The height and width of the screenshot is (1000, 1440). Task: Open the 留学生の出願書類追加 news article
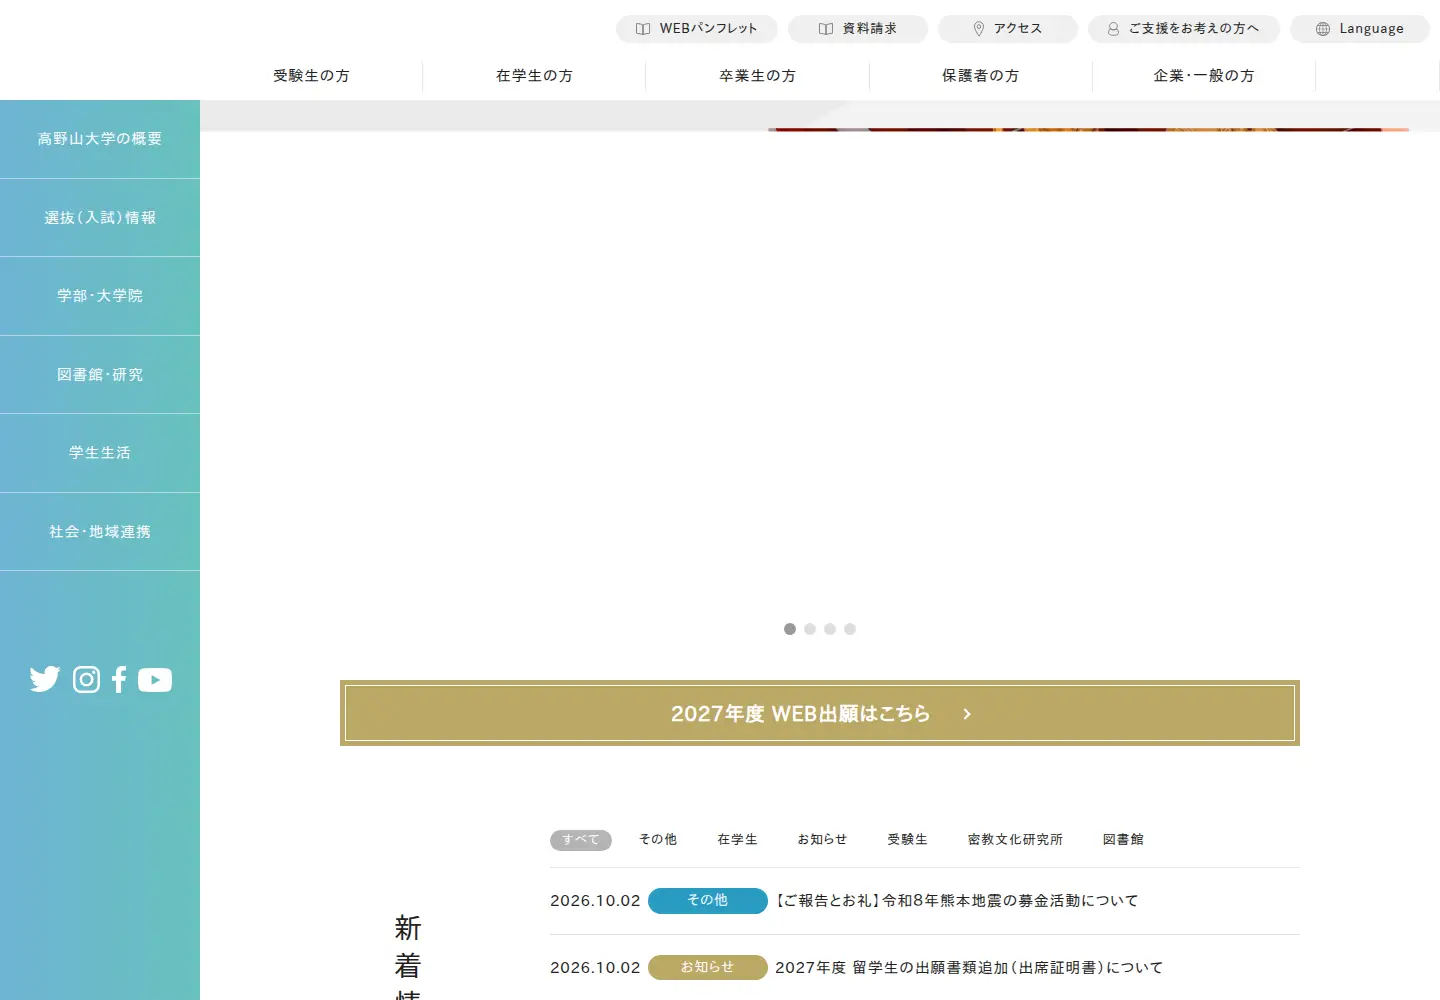click(x=969, y=968)
